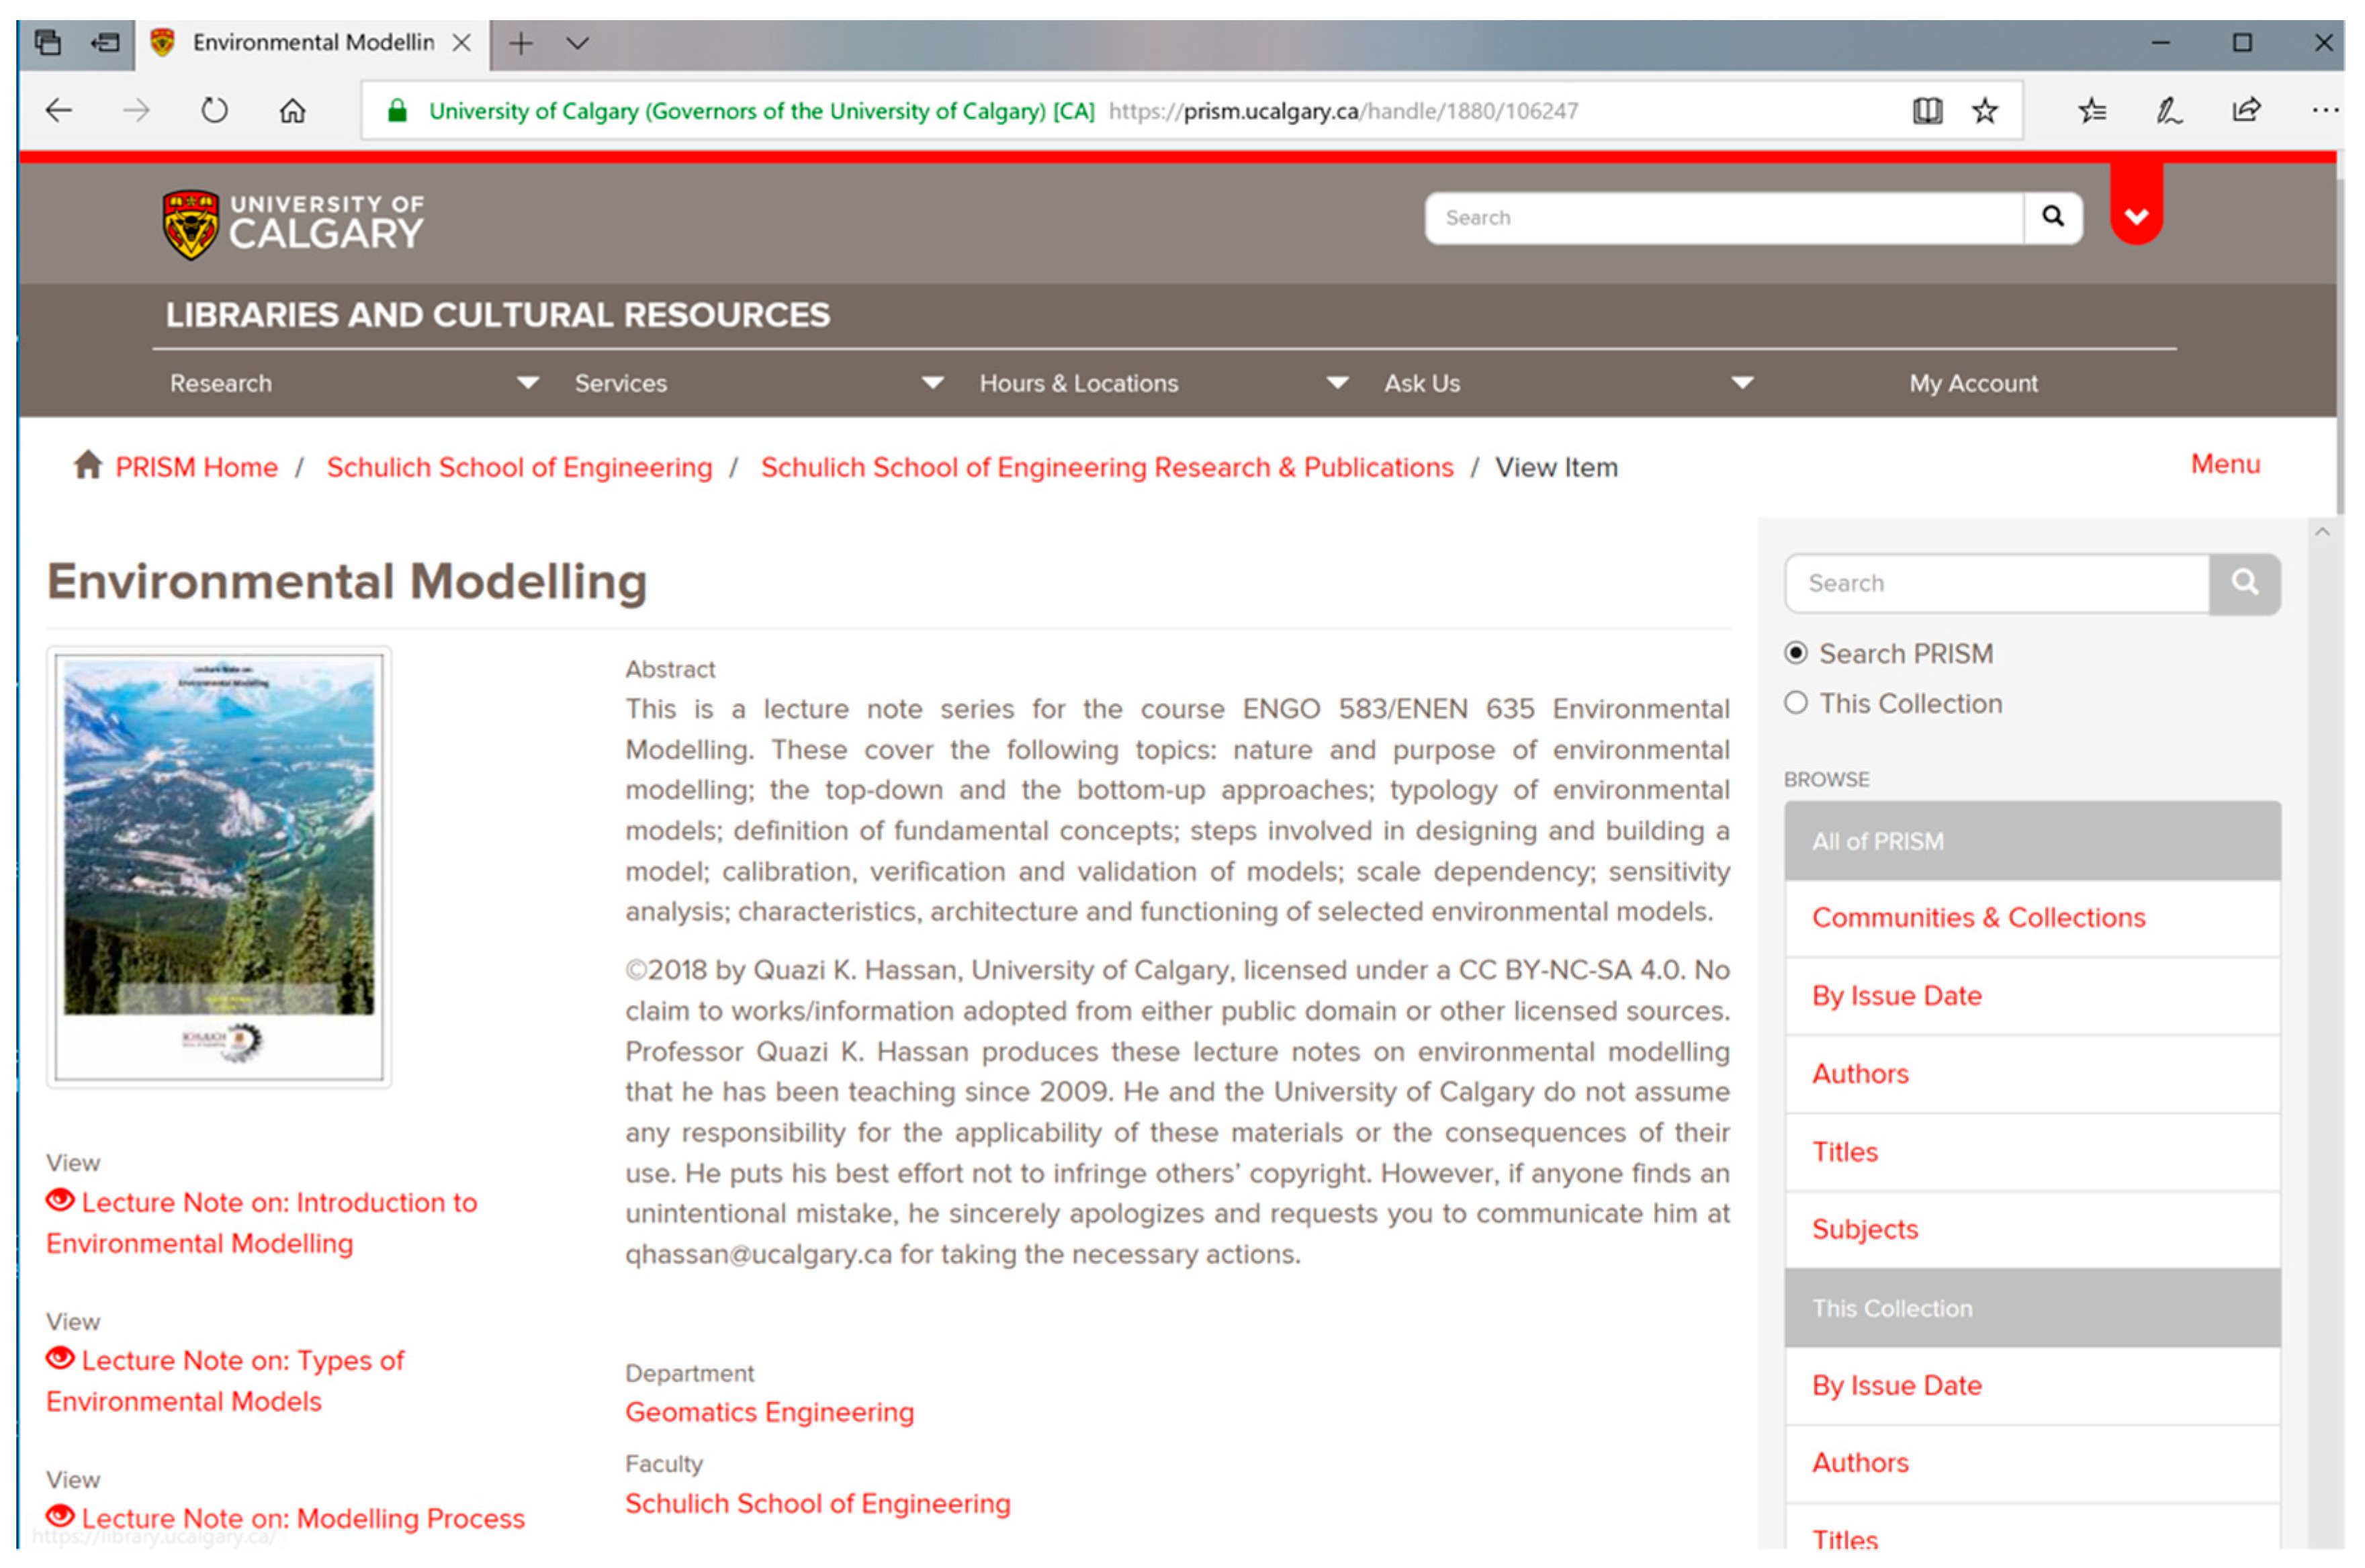The height and width of the screenshot is (1568, 2365).
Task: Click the browser Back arrow
Action: [x=60, y=110]
